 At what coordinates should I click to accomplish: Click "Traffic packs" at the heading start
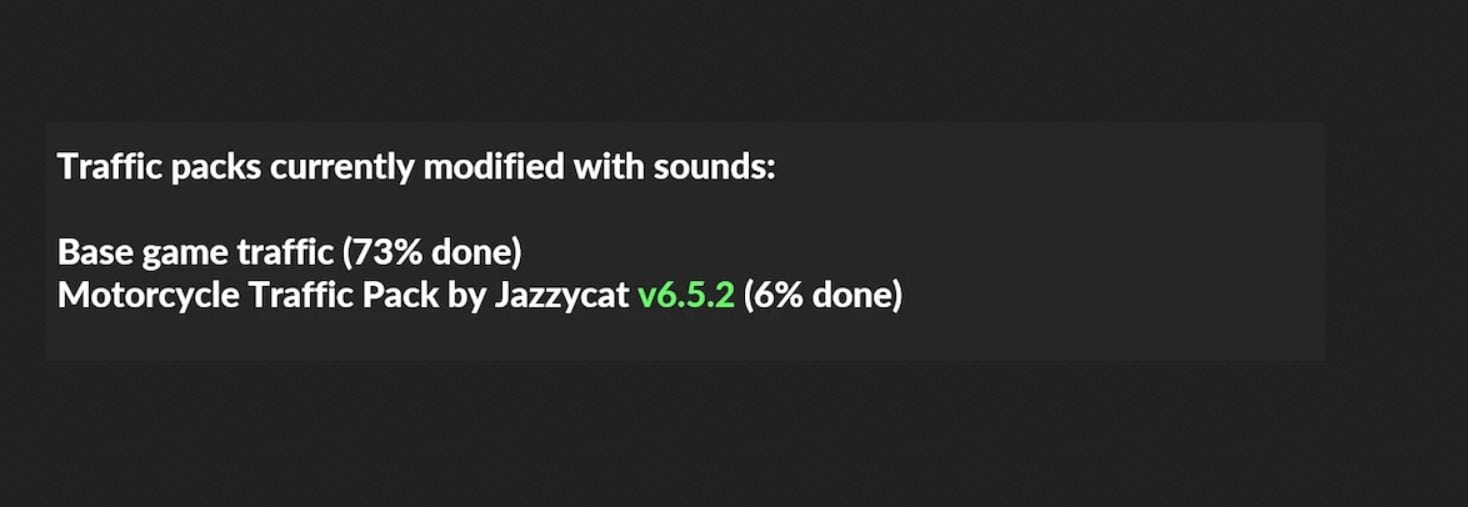[160, 167]
